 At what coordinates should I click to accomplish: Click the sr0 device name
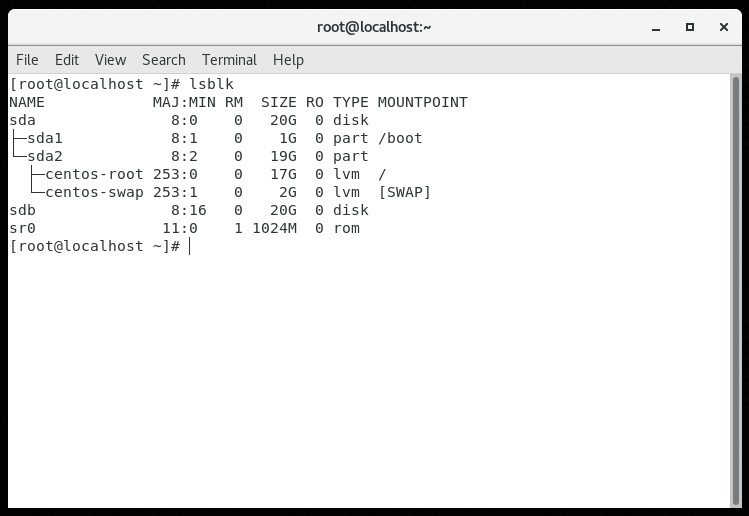click(22, 228)
